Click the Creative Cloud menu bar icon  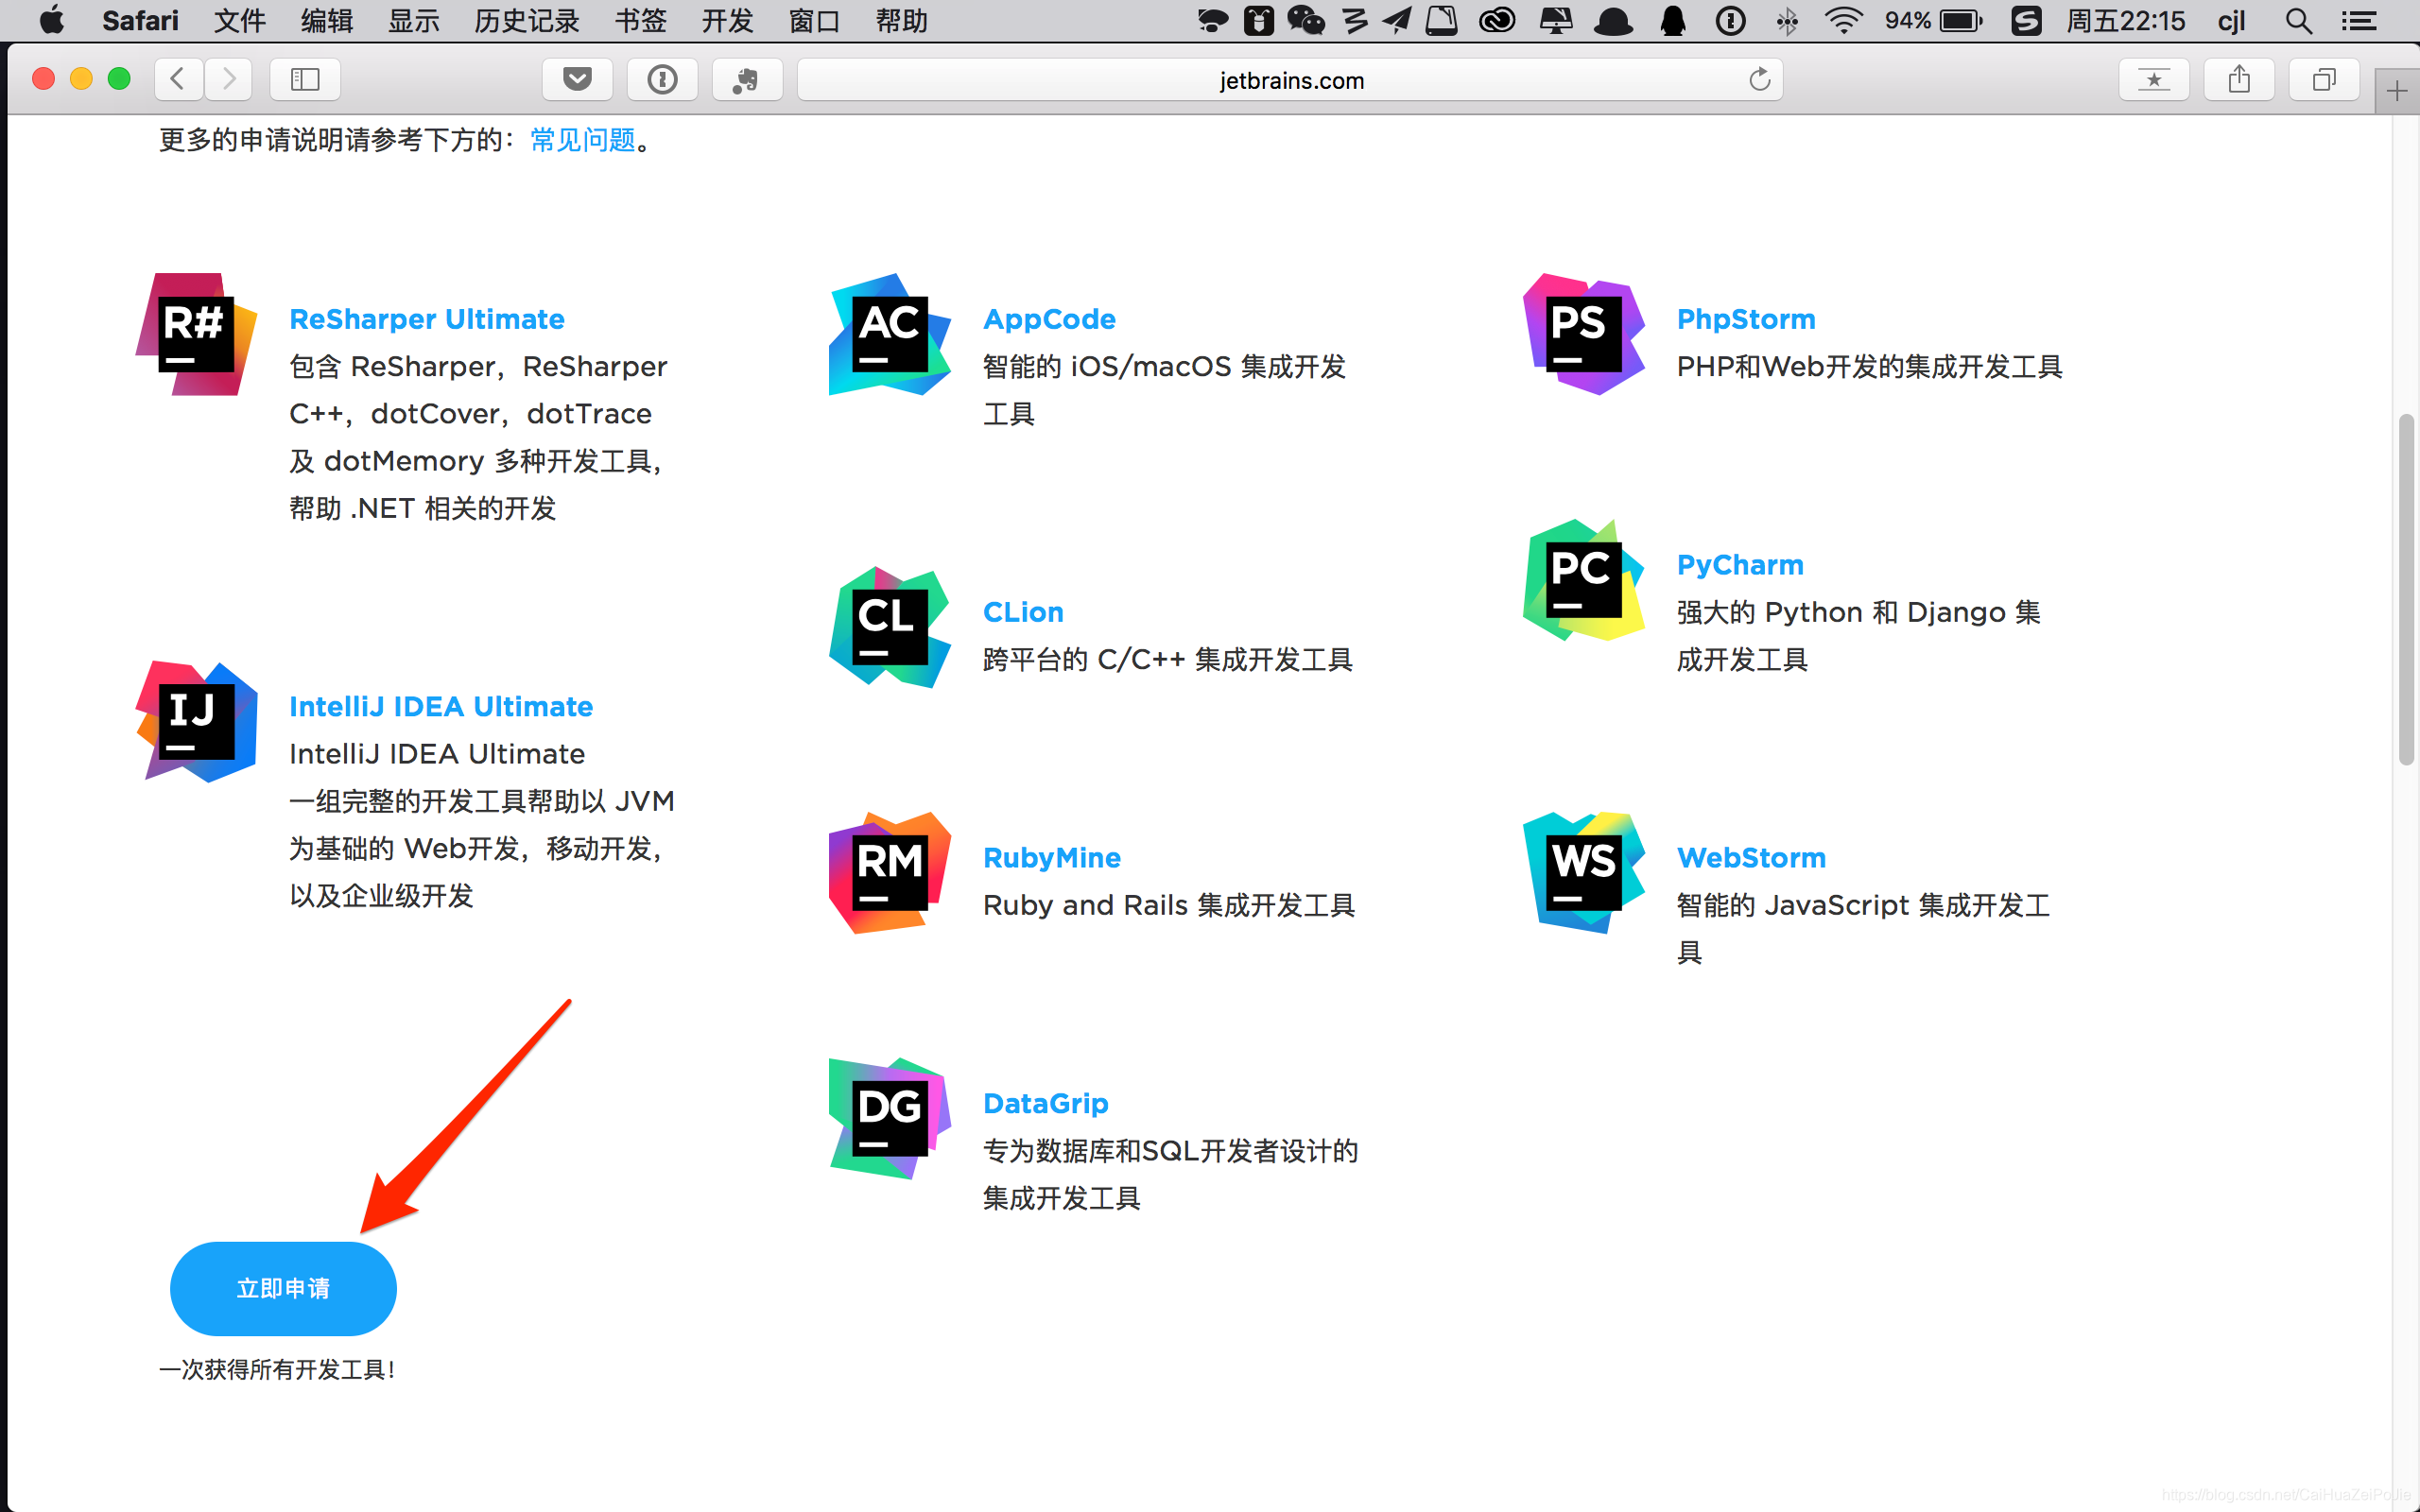click(x=1497, y=20)
